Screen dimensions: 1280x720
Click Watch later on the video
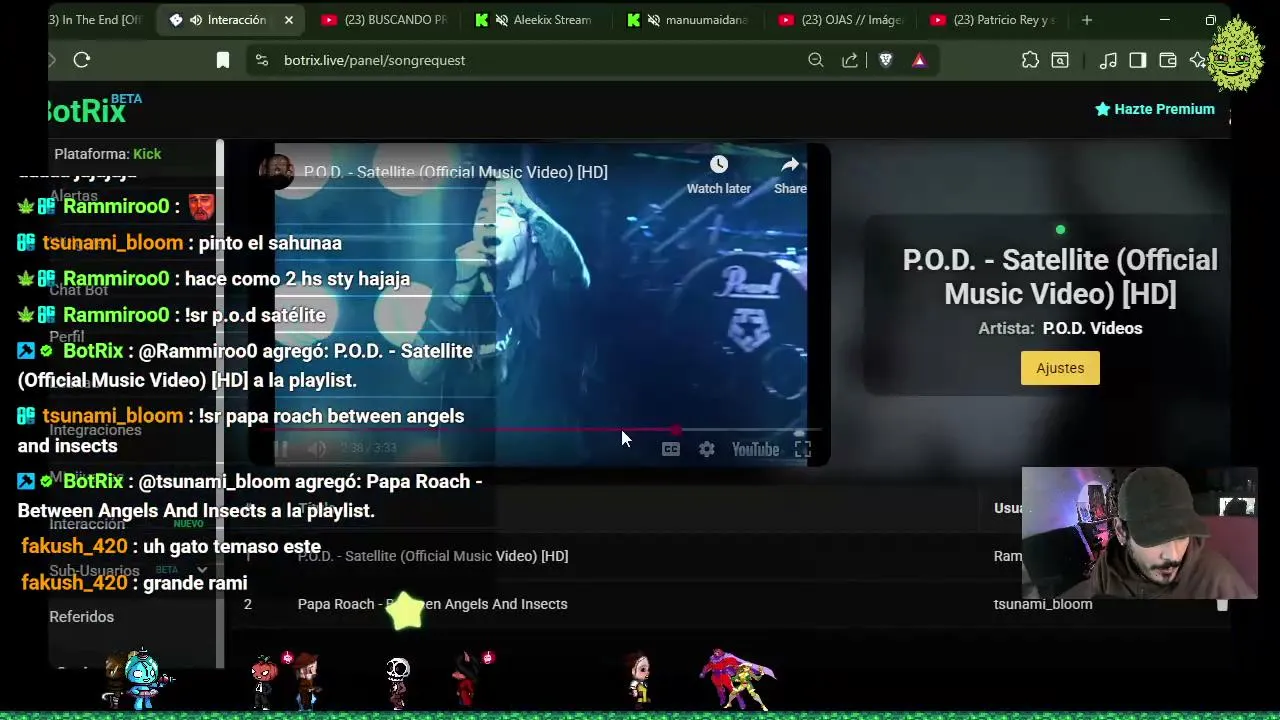click(718, 174)
